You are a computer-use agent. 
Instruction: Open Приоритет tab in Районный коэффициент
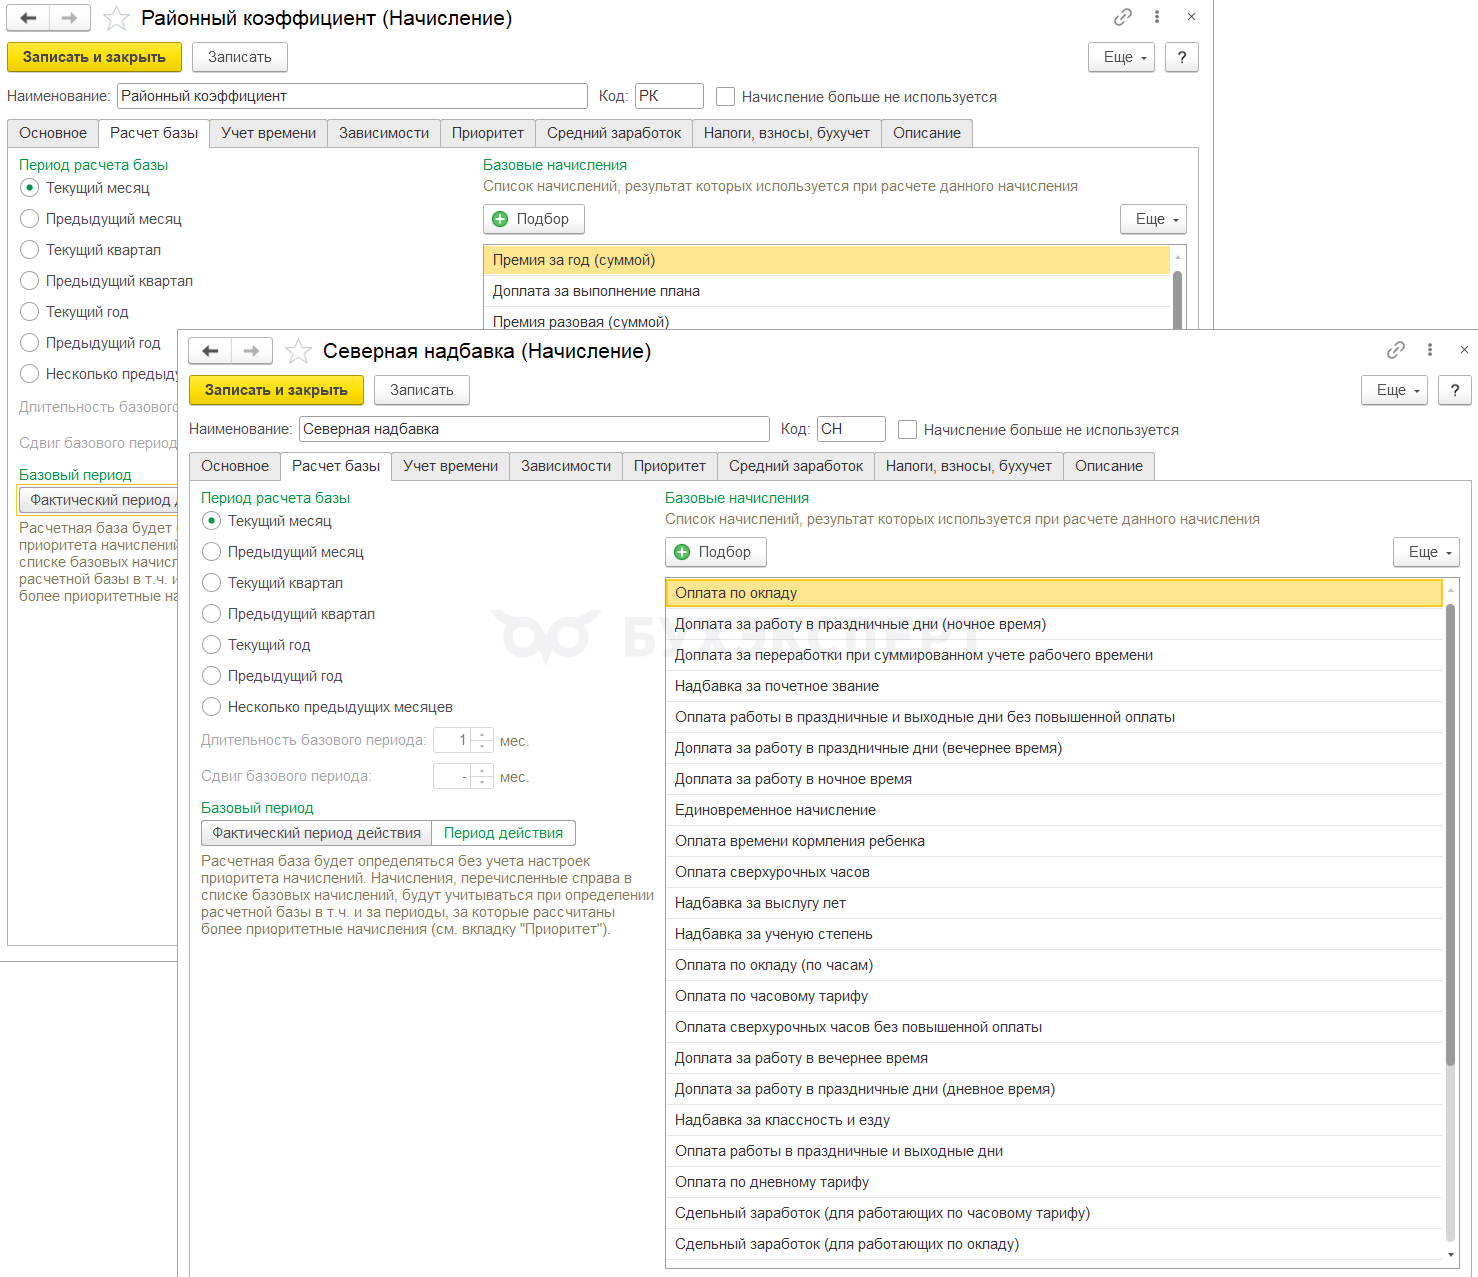pyautogui.click(x=487, y=133)
